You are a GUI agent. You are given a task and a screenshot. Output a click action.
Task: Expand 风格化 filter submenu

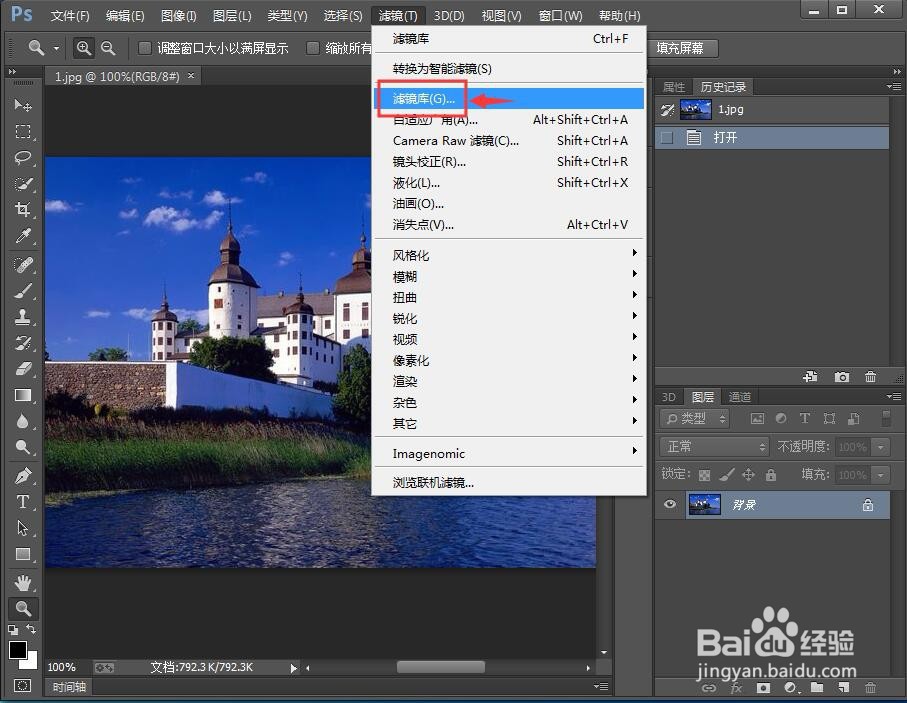509,255
